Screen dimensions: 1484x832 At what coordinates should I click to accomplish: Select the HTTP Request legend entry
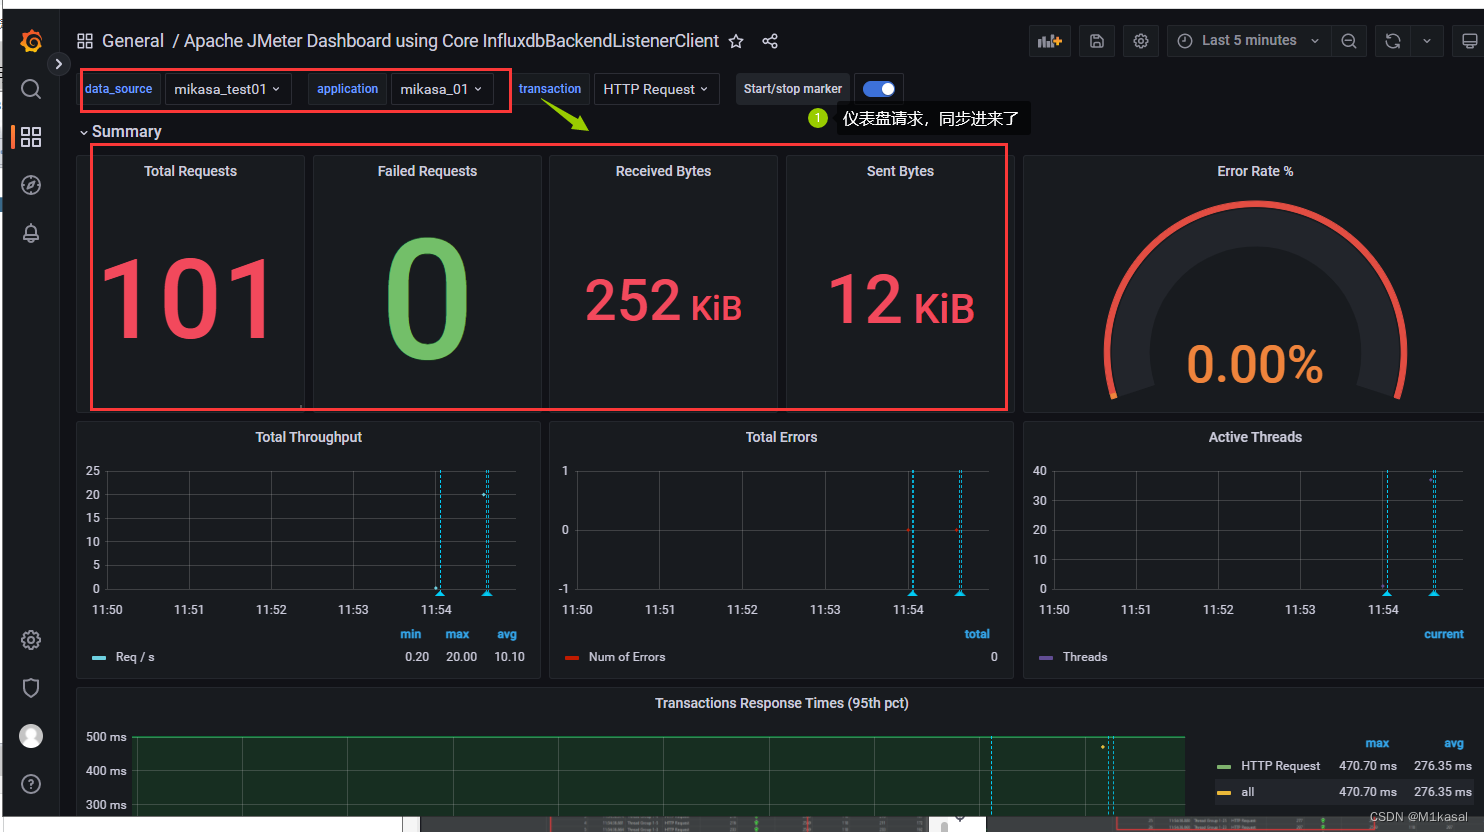1280,766
